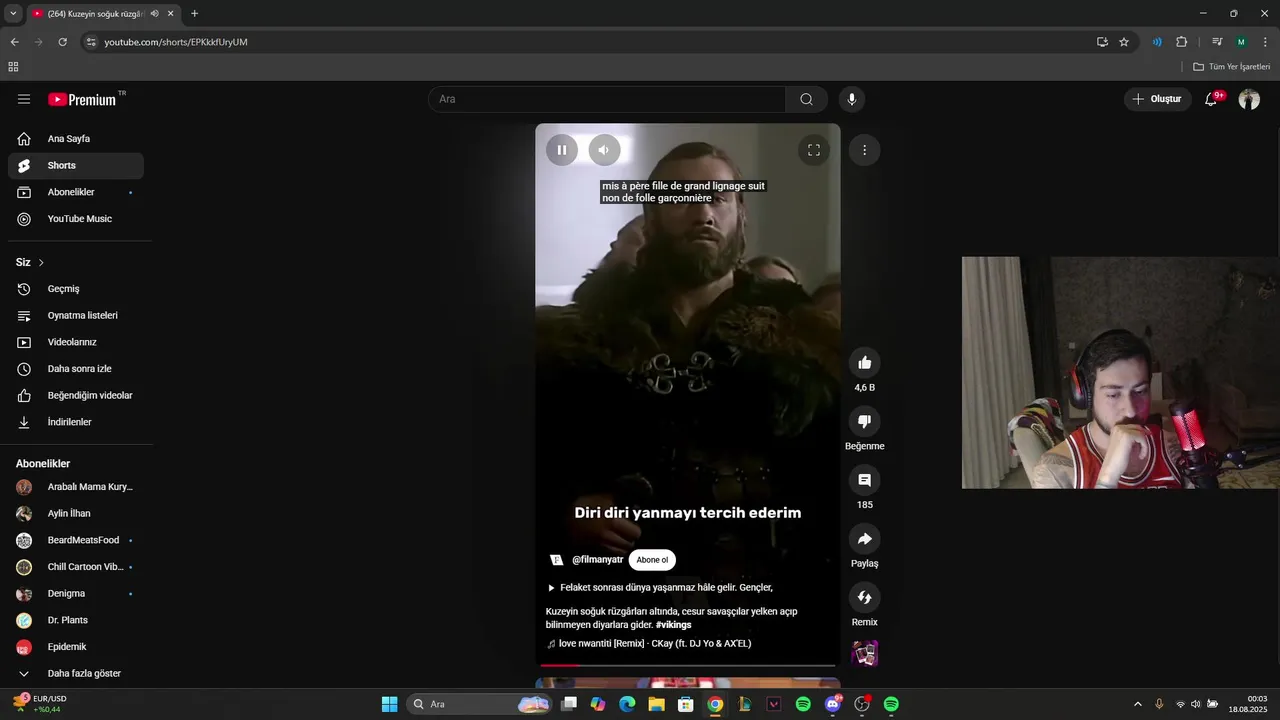Open Dr. Plants channel

[76, 620]
